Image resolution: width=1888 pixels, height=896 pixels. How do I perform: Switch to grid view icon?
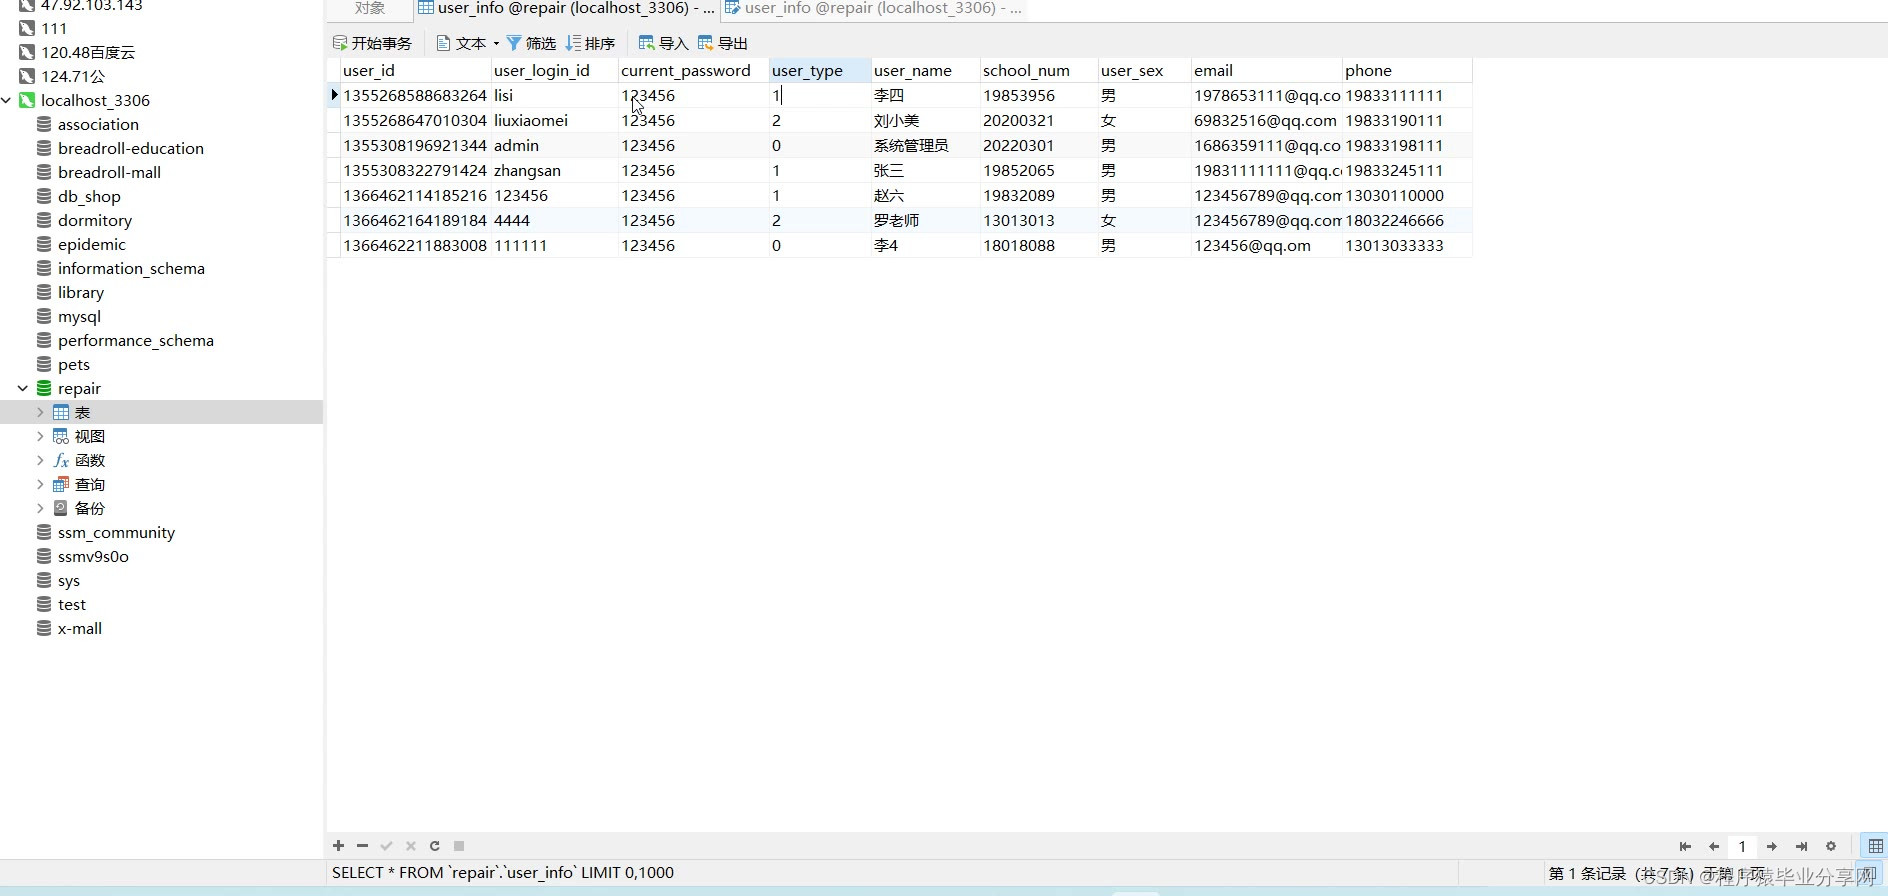coord(1875,846)
